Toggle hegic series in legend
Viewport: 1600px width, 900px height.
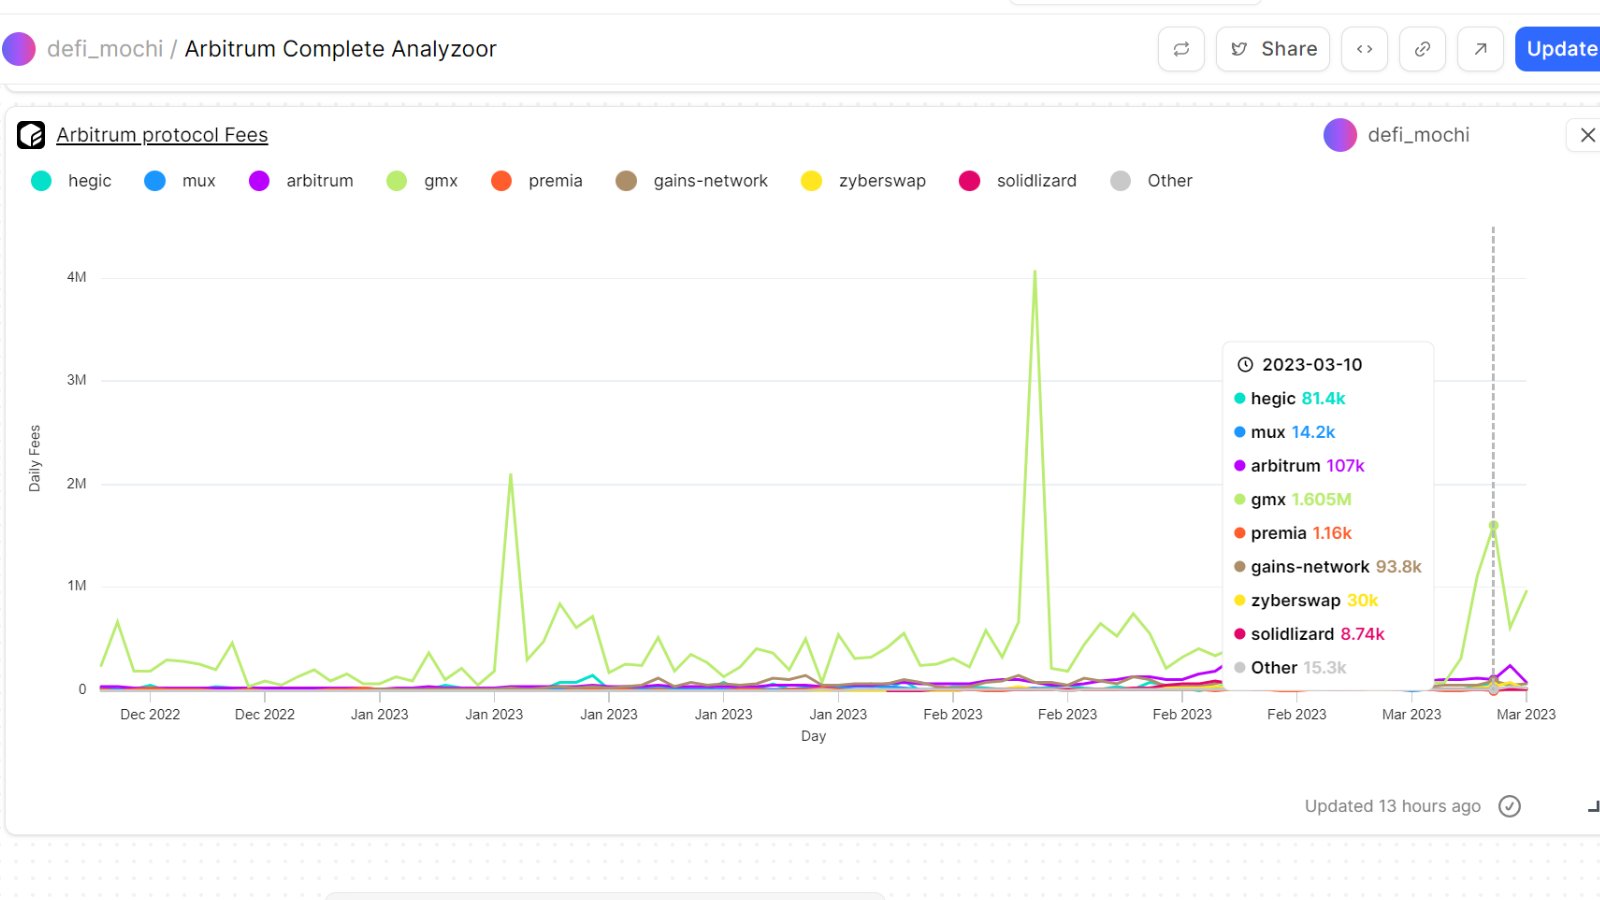pyautogui.click(x=72, y=181)
